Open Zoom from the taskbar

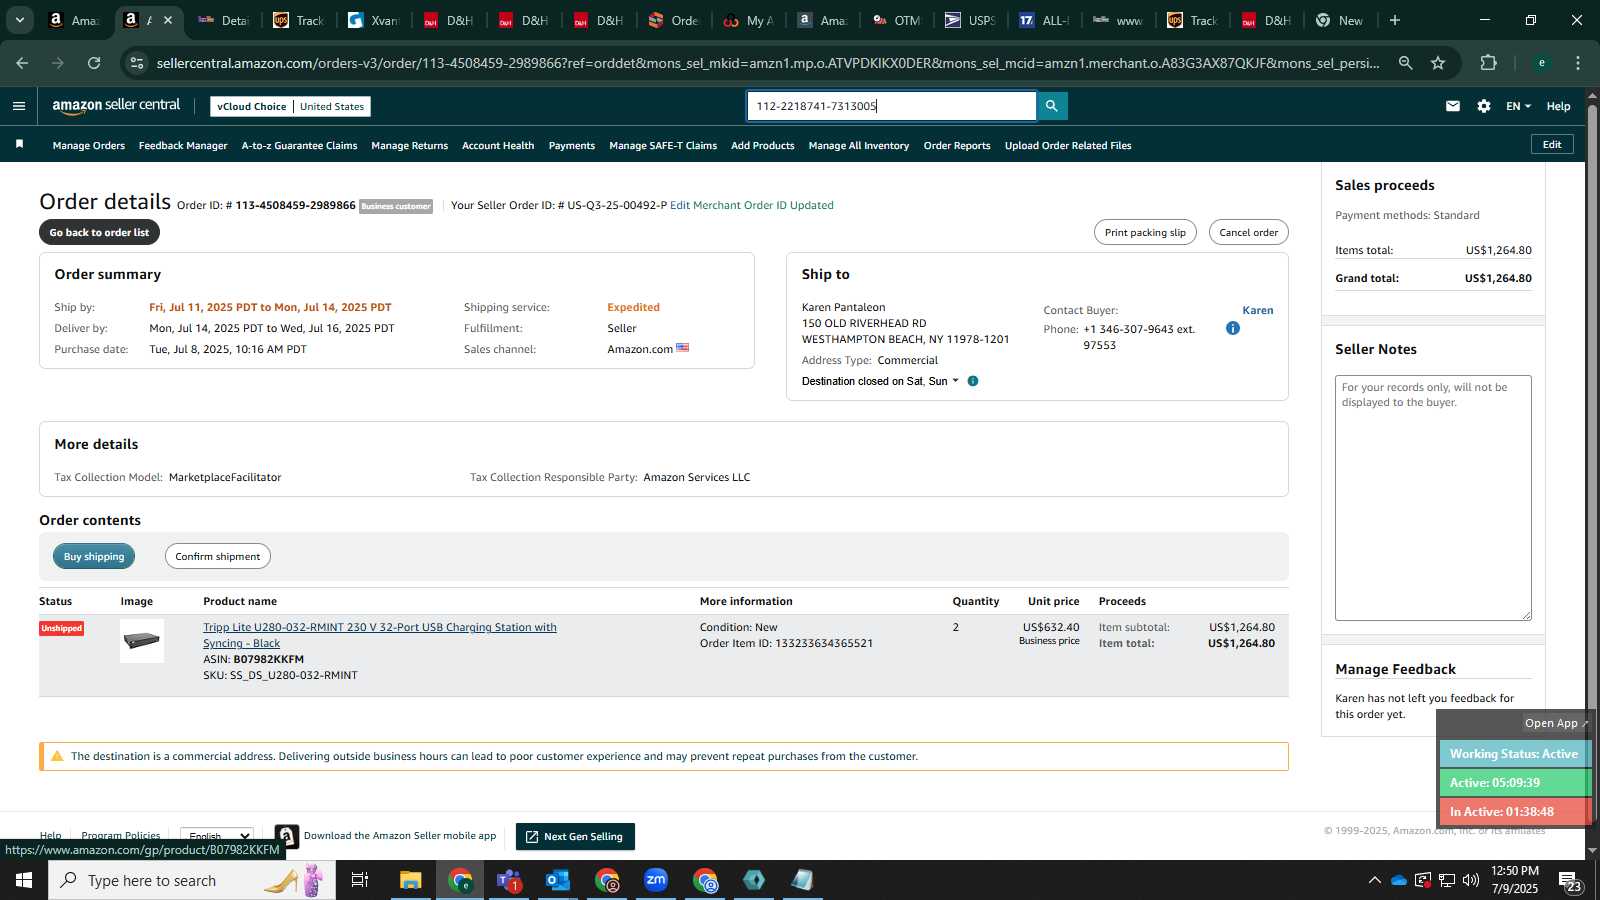tap(656, 880)
